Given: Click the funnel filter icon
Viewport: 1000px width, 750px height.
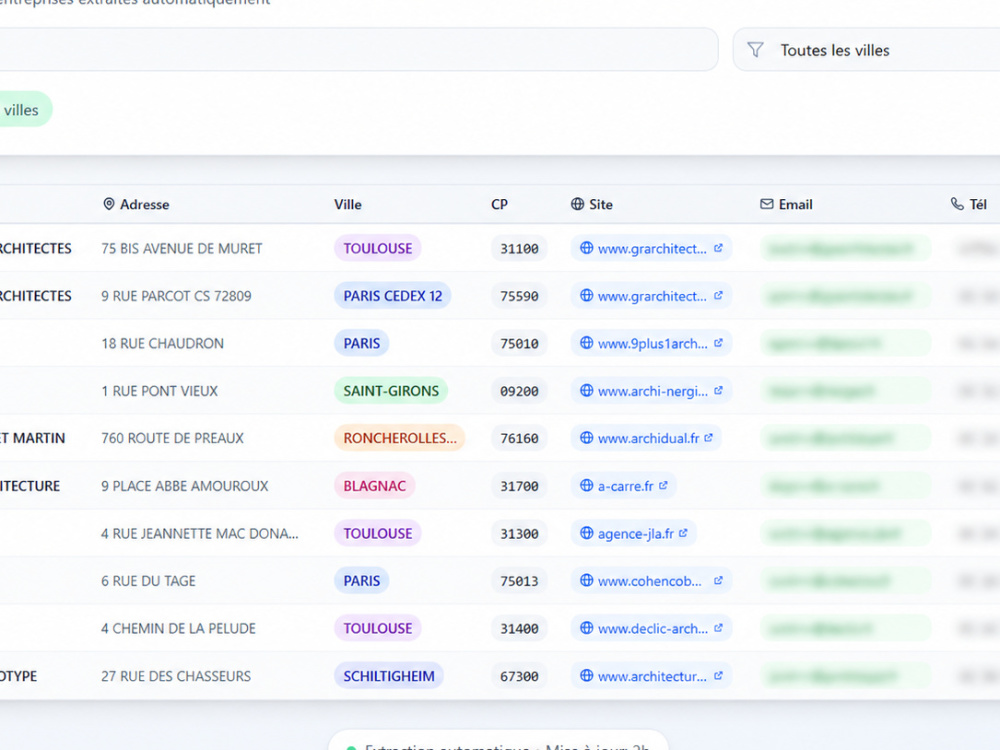Looking at the screenshot, I should 755,50.
